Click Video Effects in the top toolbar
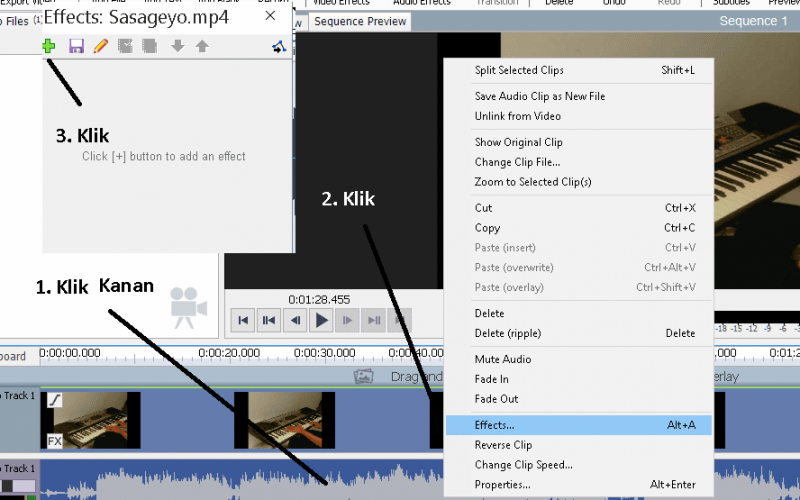 [x=341, y=3]
